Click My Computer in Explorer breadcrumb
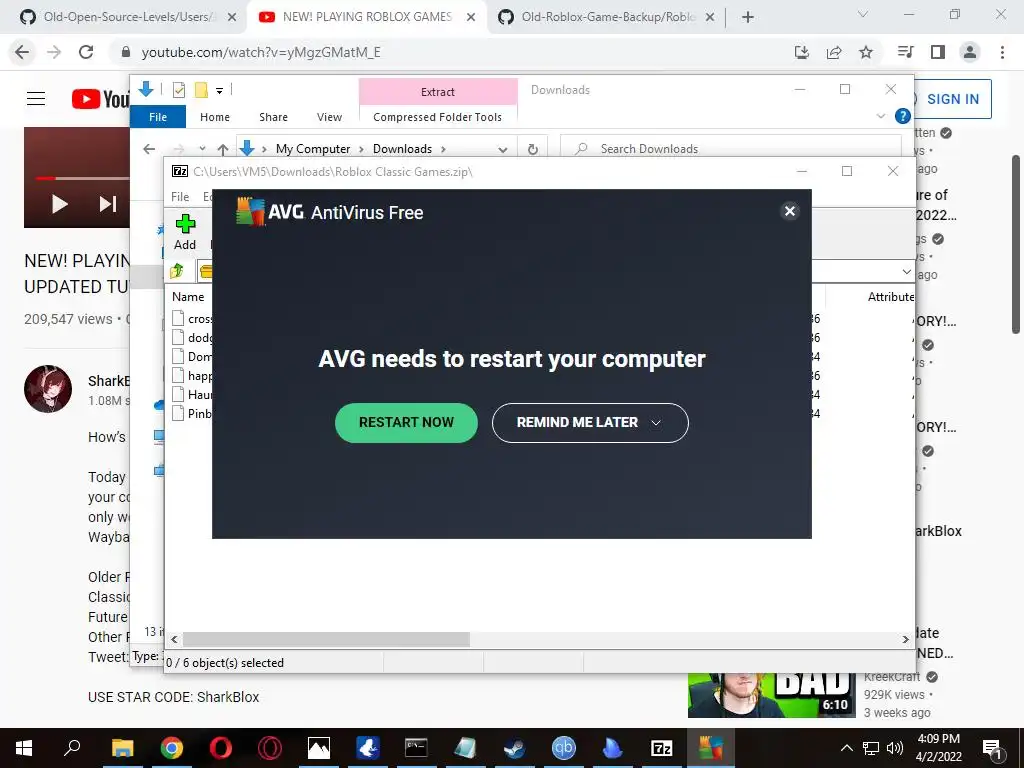 (x=313, y=149)
